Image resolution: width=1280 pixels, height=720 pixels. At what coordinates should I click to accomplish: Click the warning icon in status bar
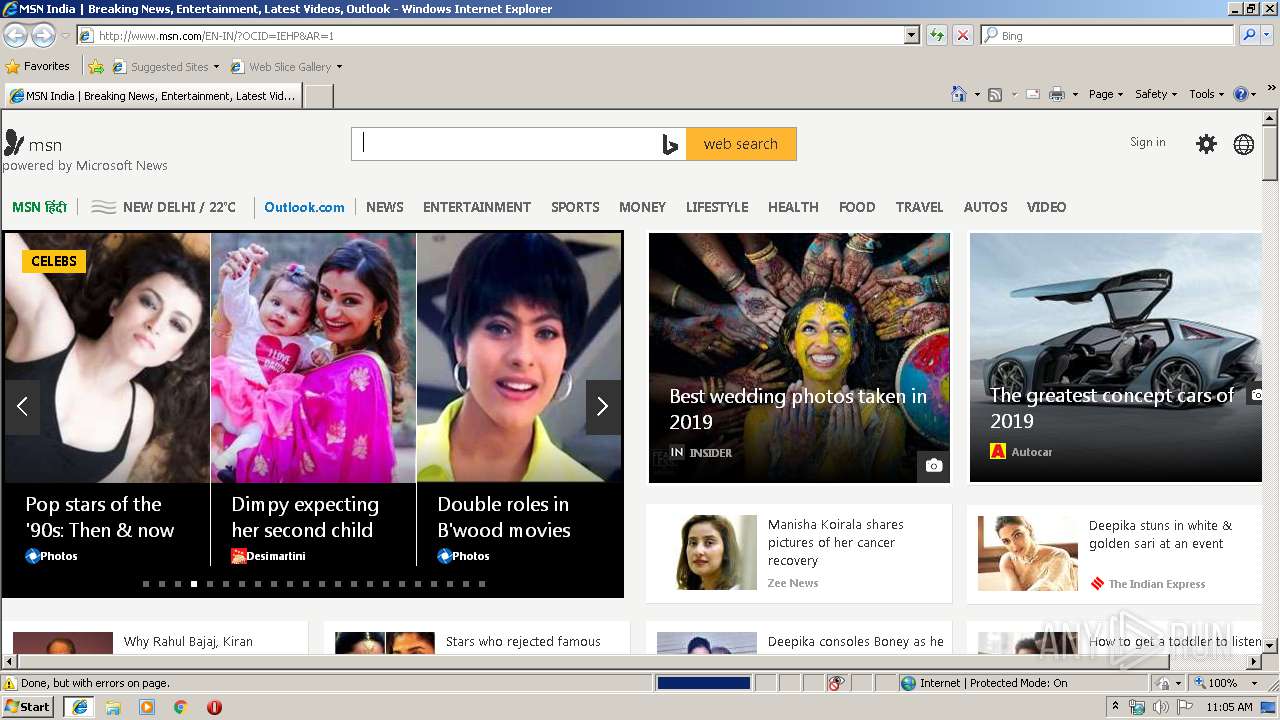[10, 683]
